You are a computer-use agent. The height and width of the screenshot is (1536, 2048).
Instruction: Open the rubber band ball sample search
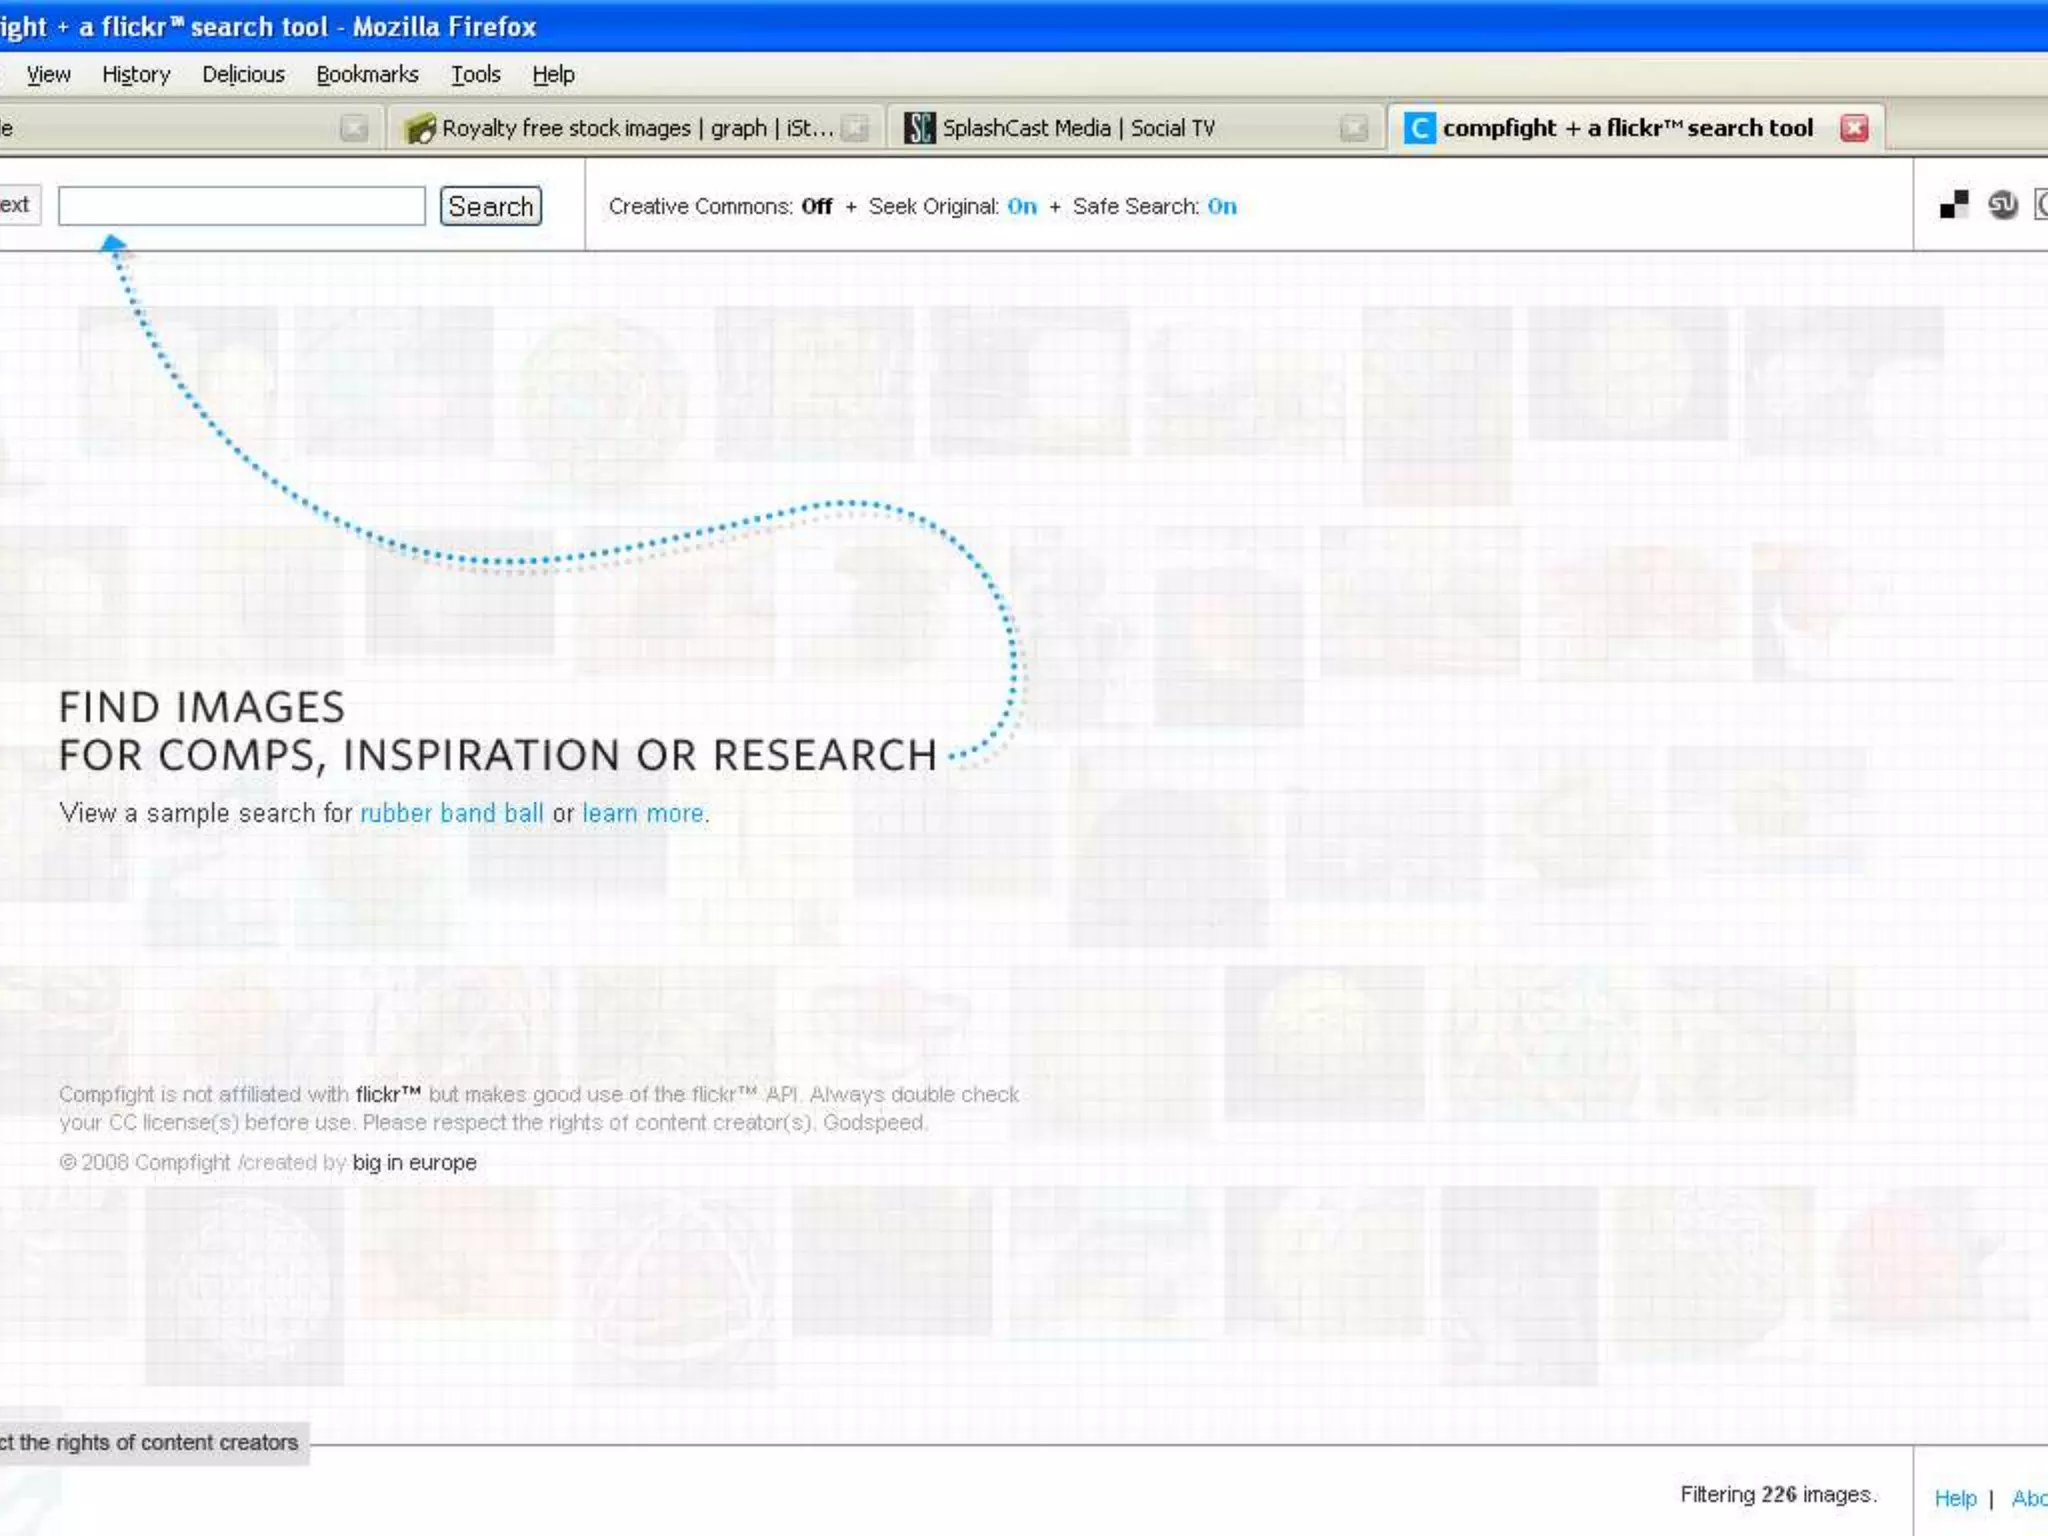[451, 813]
